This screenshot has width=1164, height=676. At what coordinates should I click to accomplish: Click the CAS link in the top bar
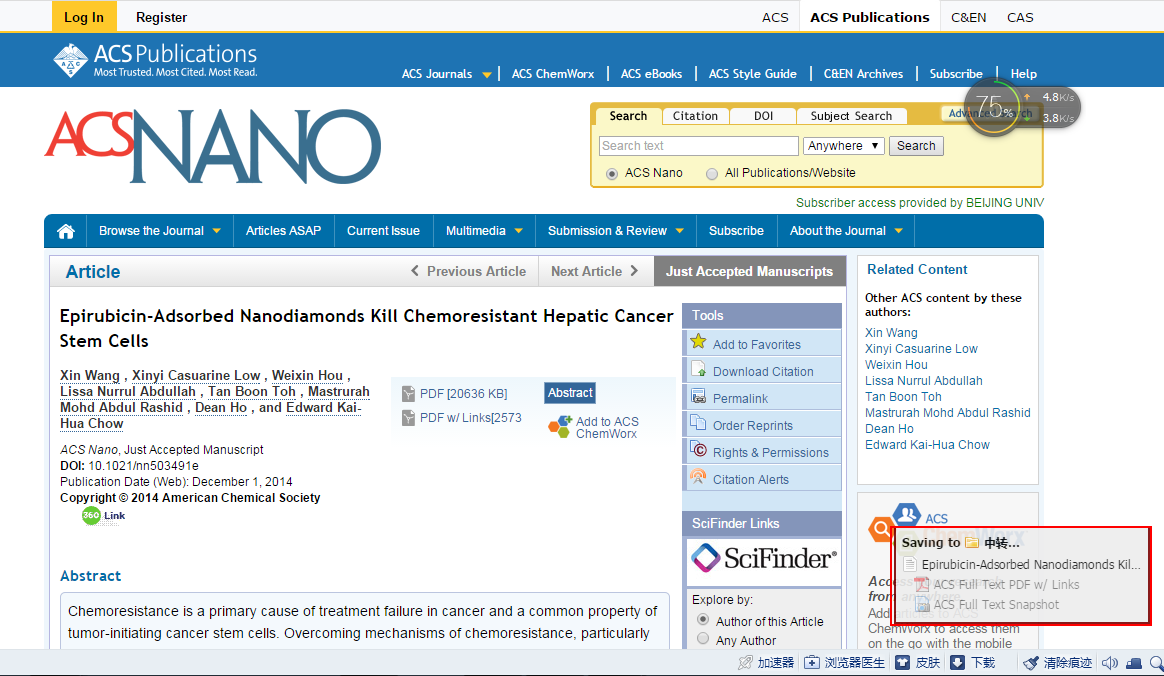click(x=1020, y=17)
